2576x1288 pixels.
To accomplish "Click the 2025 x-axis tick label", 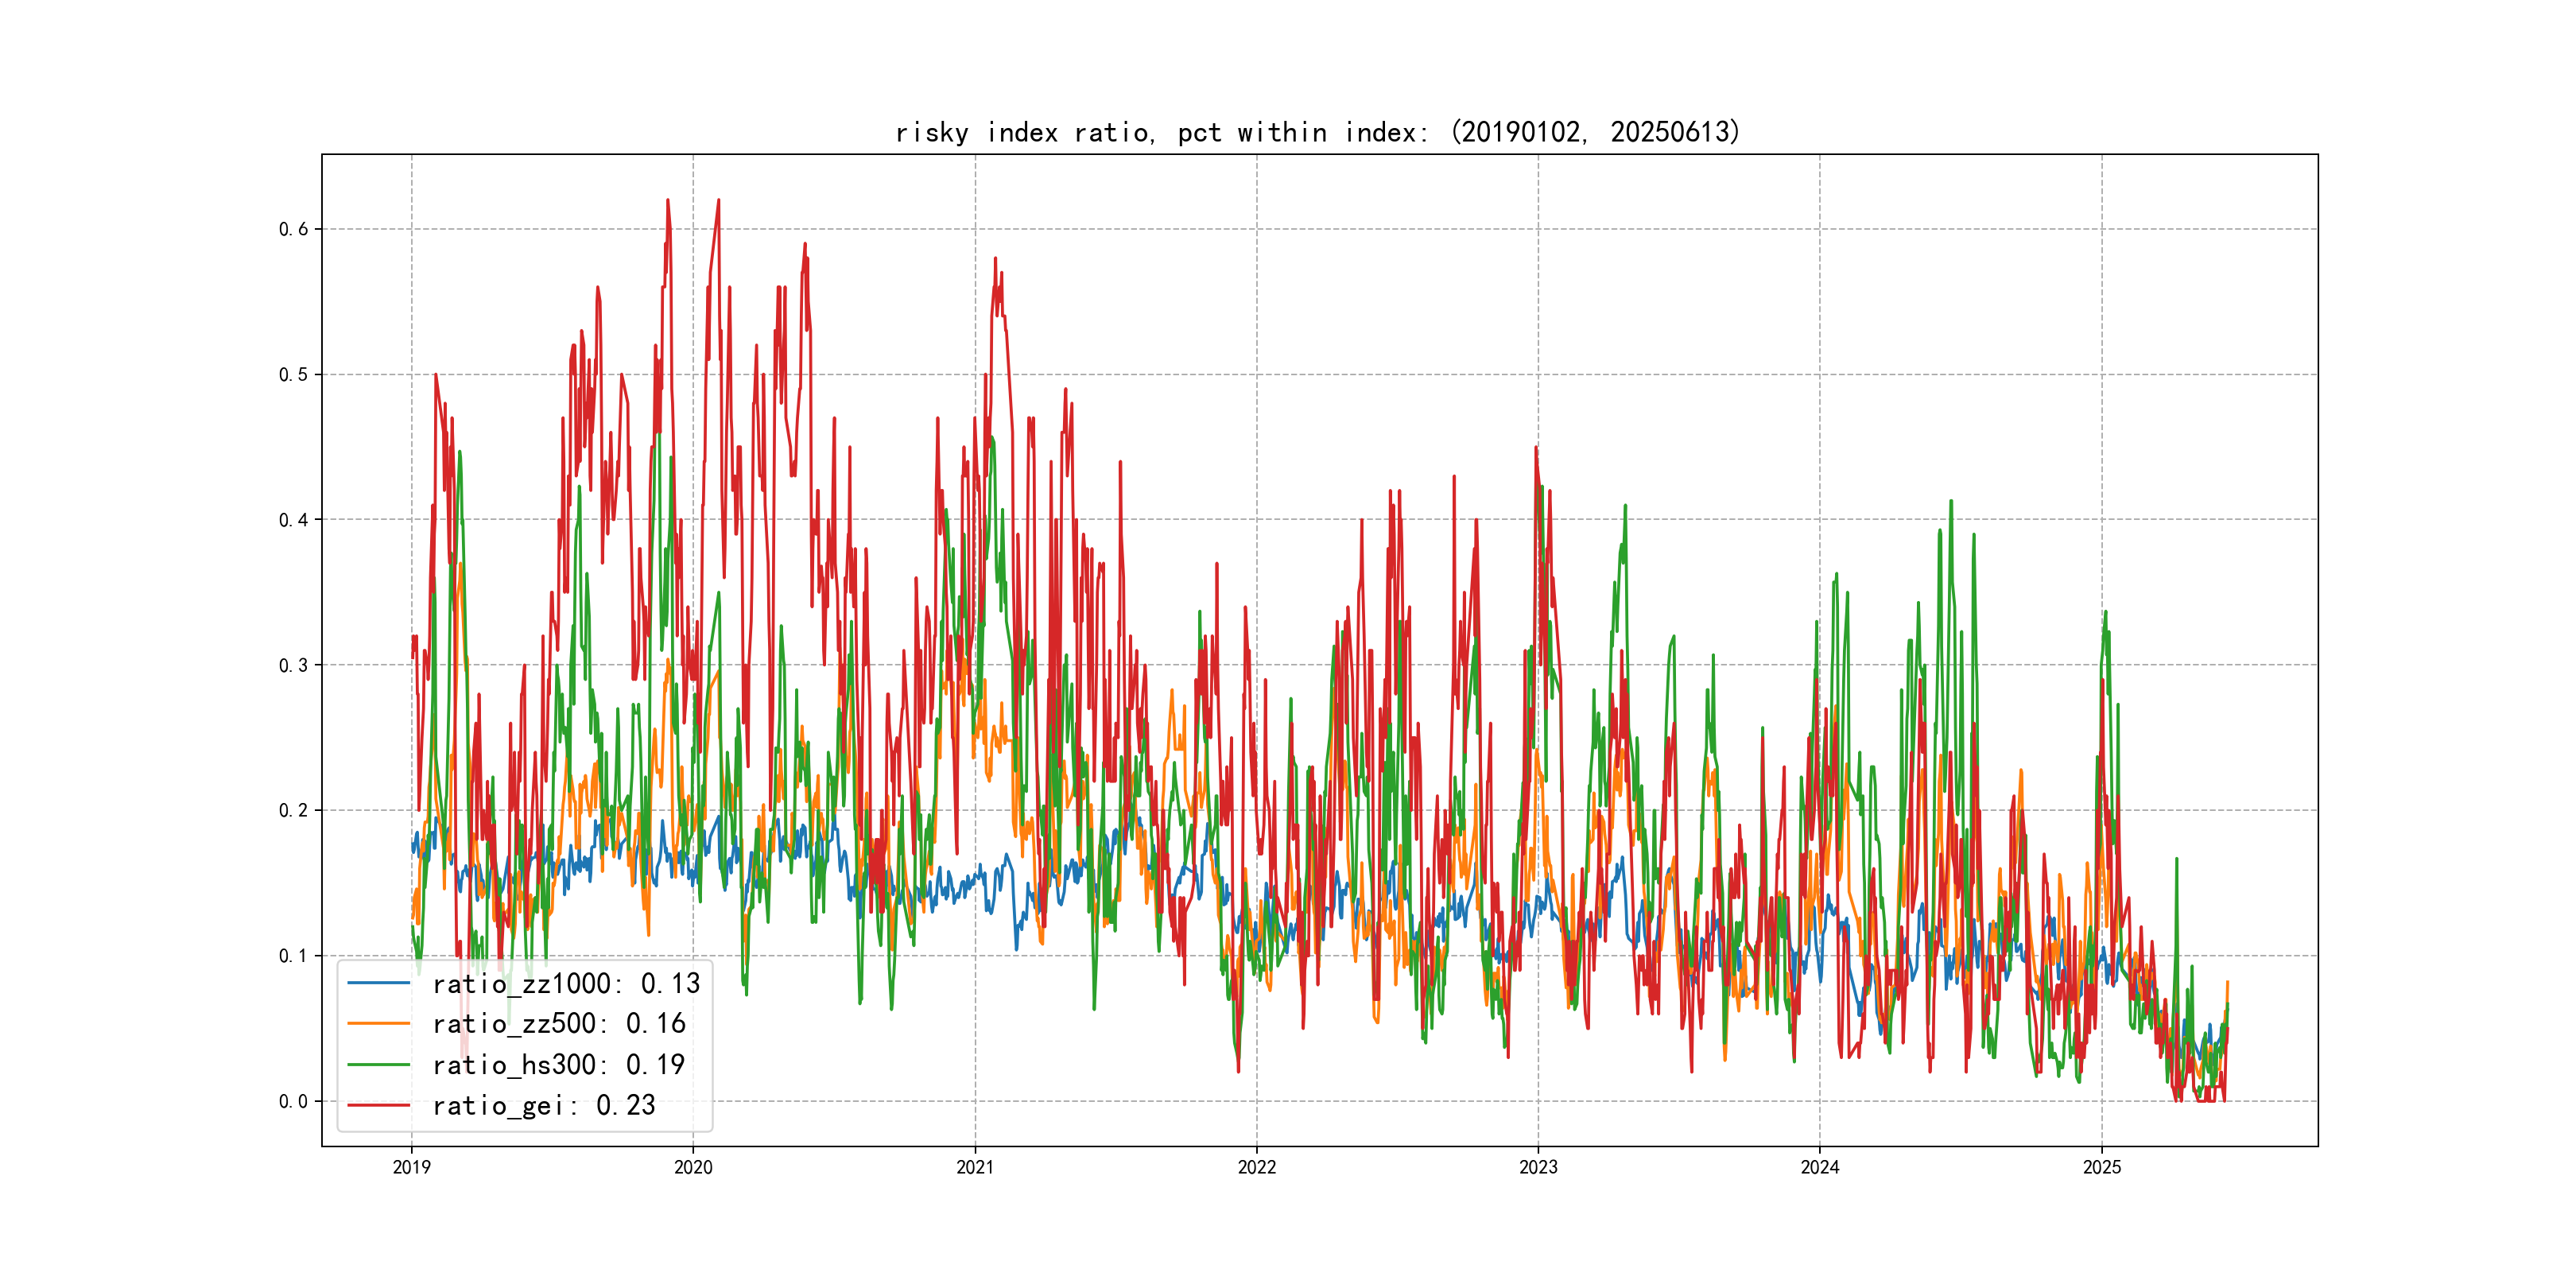I will pos(2102,1167).
